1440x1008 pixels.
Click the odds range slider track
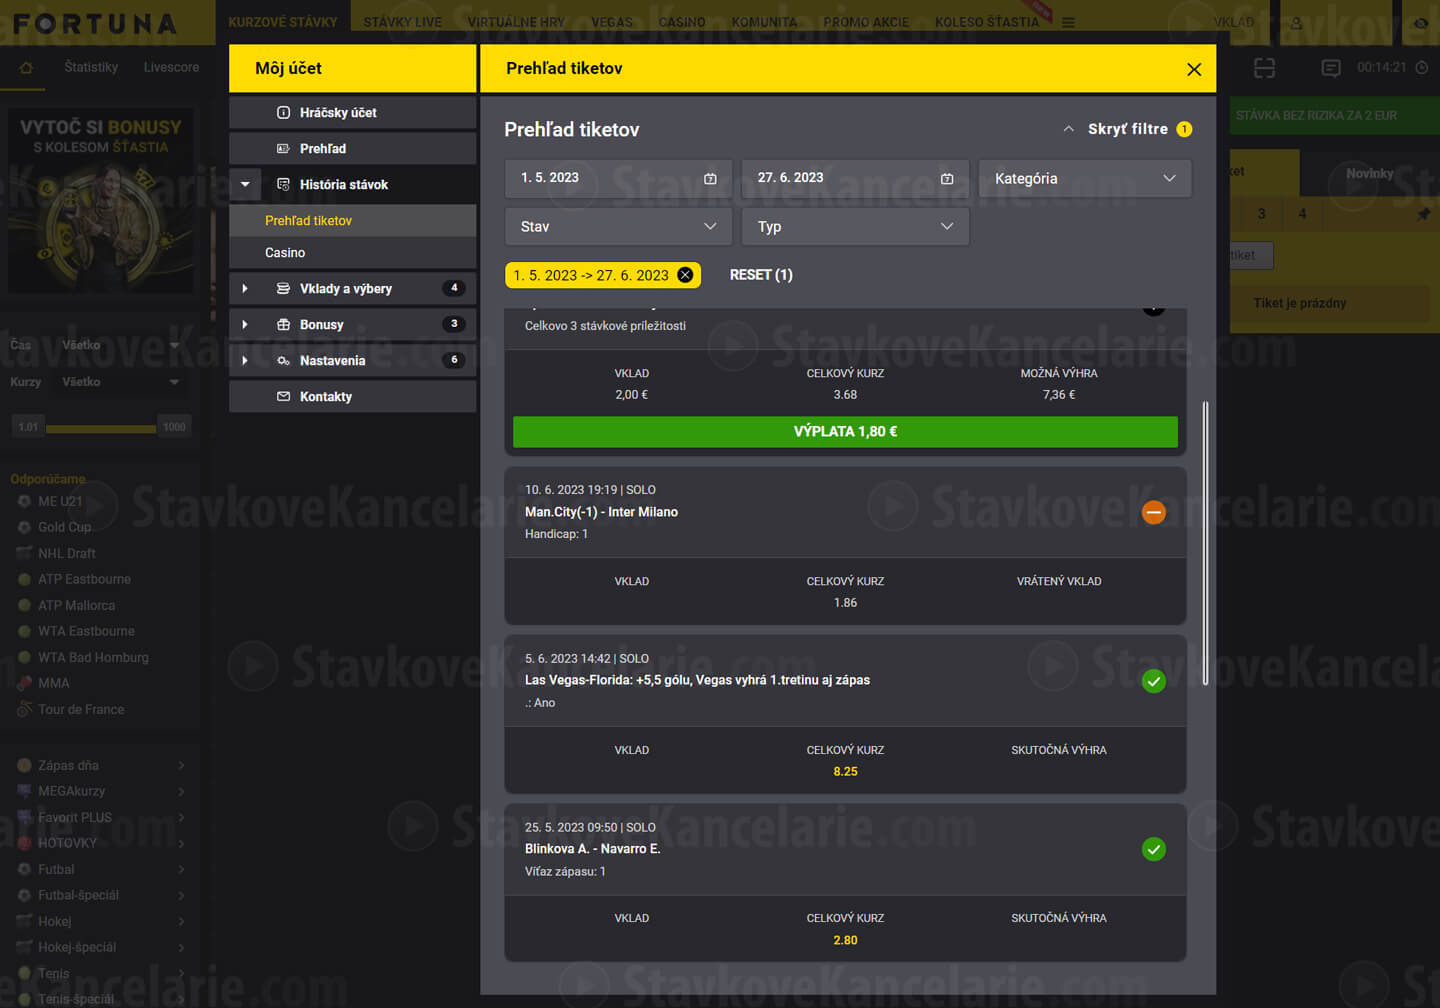[x=101, y=428]
